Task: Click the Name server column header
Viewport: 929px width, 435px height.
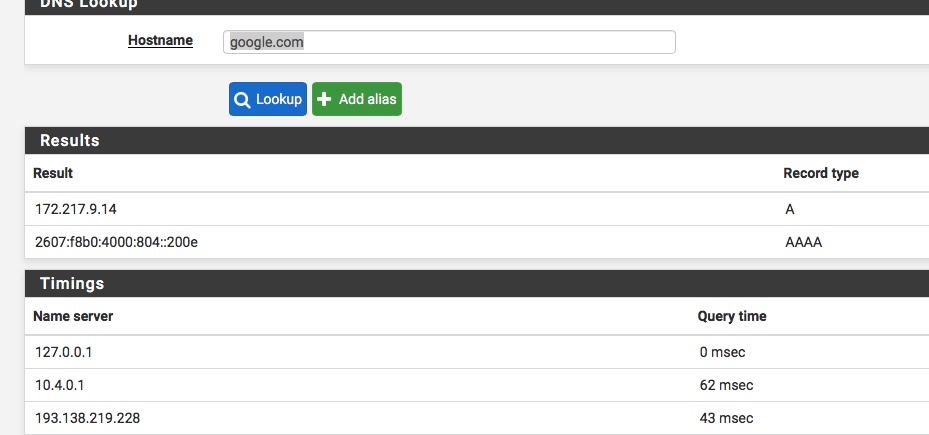Action: point(73,316)
